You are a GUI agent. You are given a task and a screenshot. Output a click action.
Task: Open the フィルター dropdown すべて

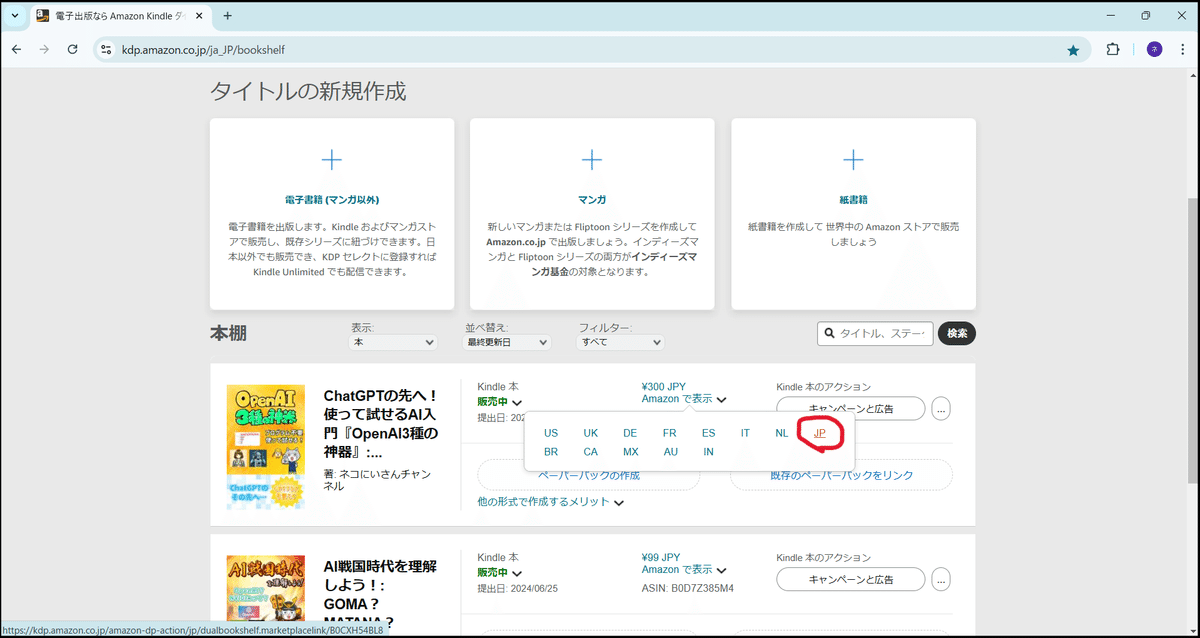(621, 342)
